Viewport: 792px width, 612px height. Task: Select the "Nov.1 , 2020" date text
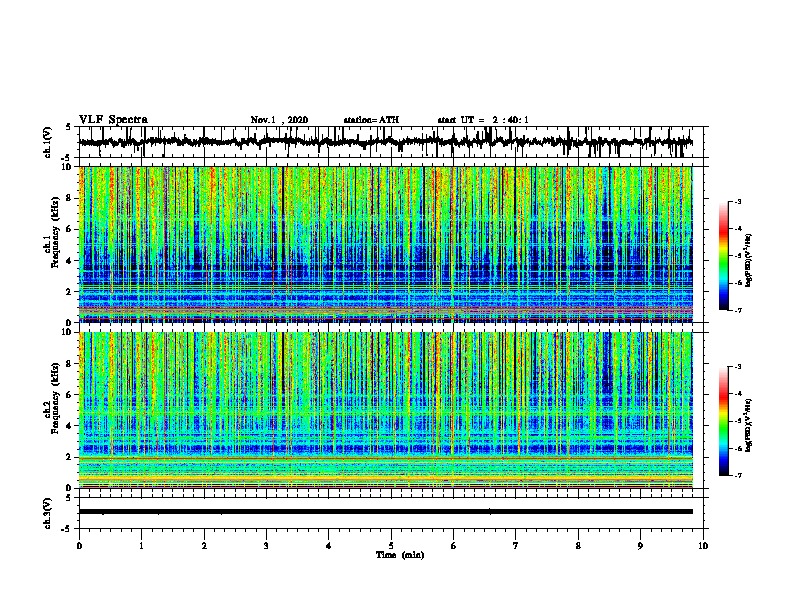coord(279,120)
